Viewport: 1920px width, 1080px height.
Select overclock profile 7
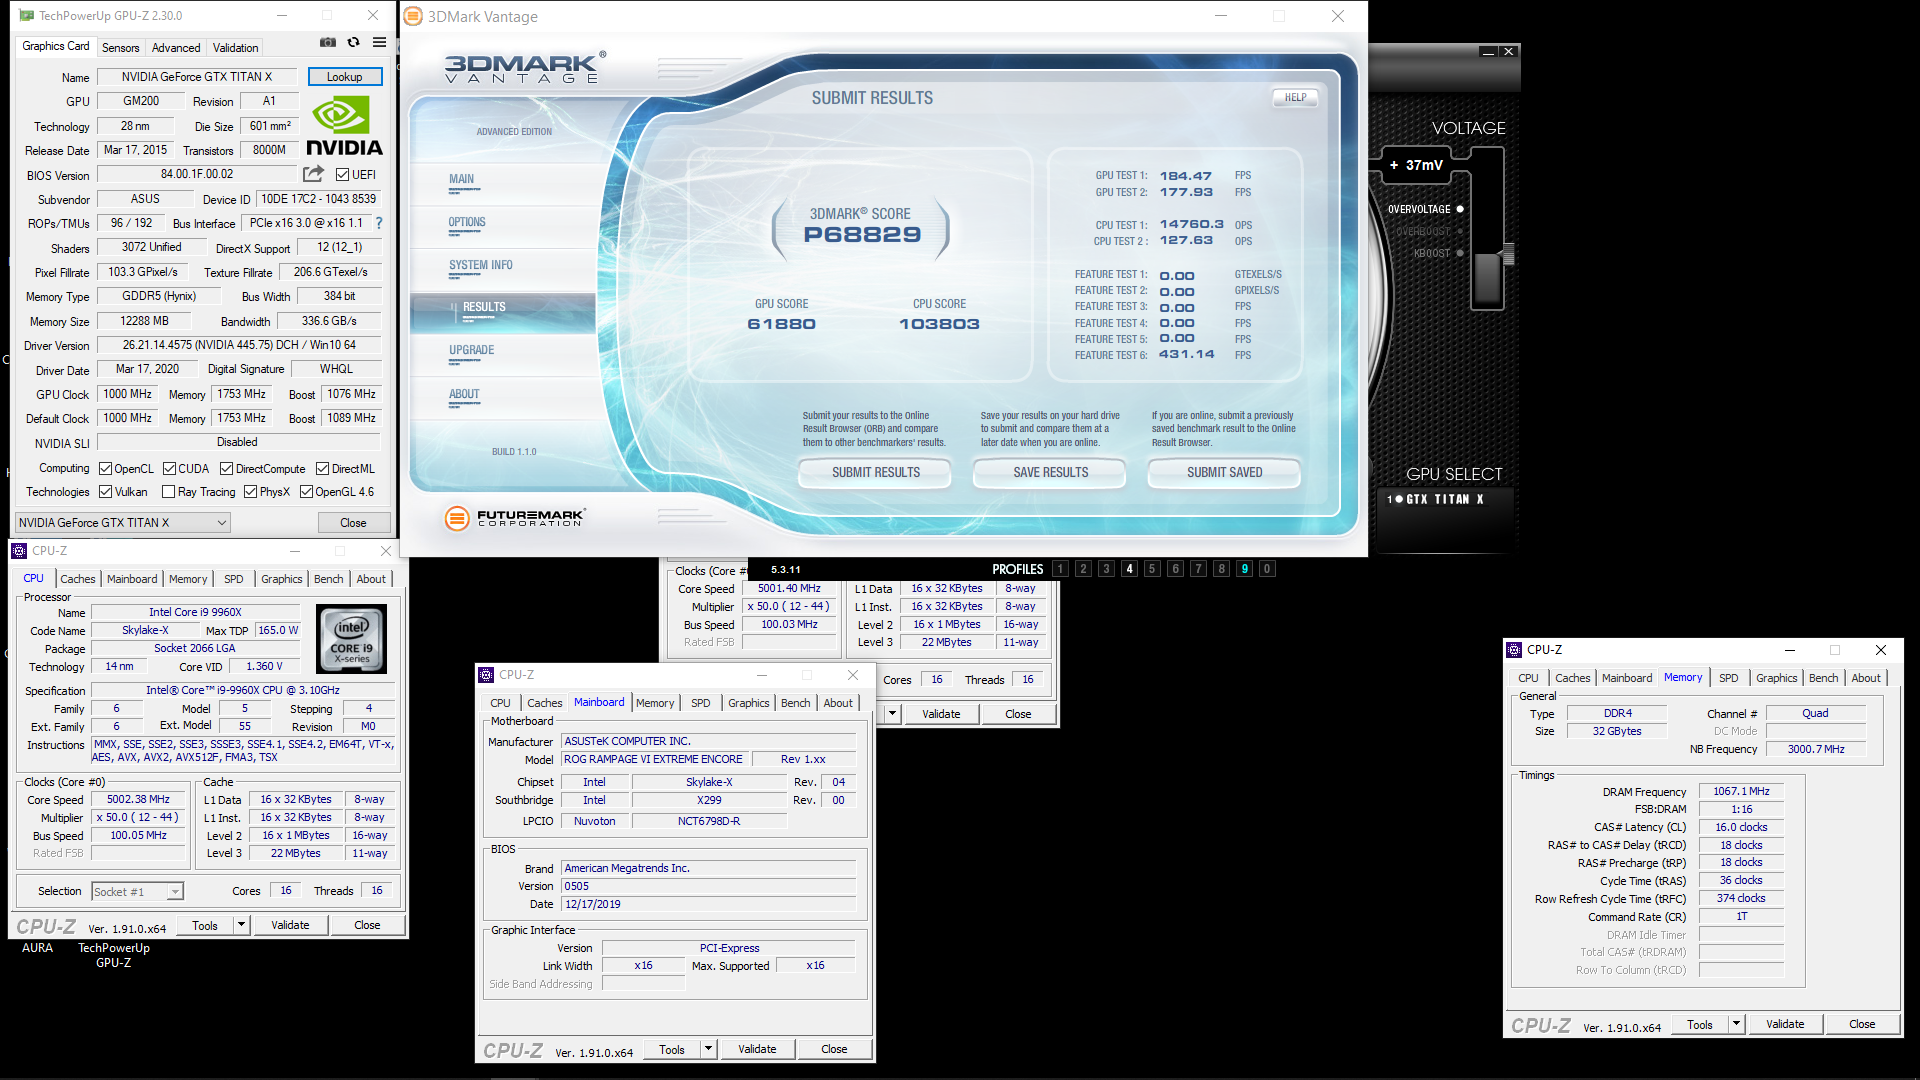tap(1198, 569)
